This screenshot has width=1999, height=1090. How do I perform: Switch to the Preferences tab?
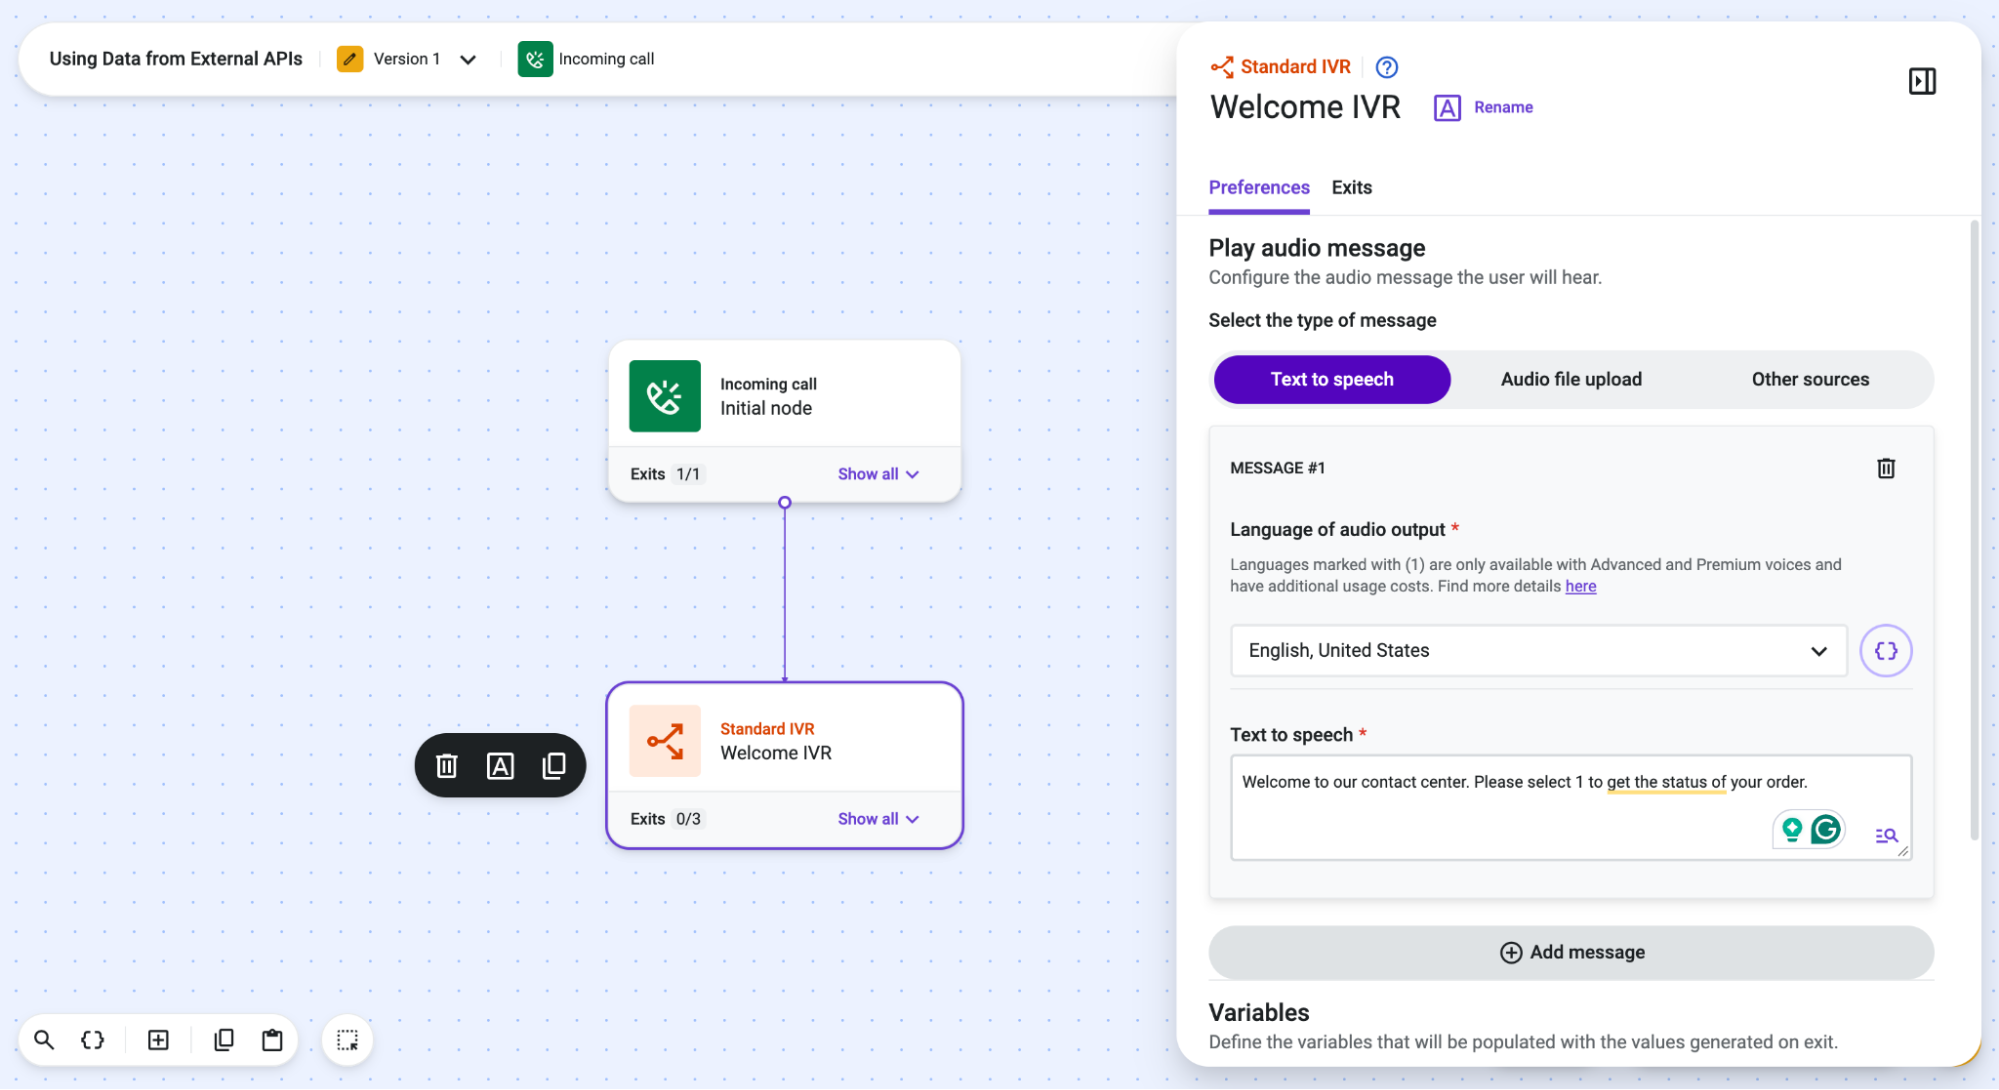click(1259, 188)
